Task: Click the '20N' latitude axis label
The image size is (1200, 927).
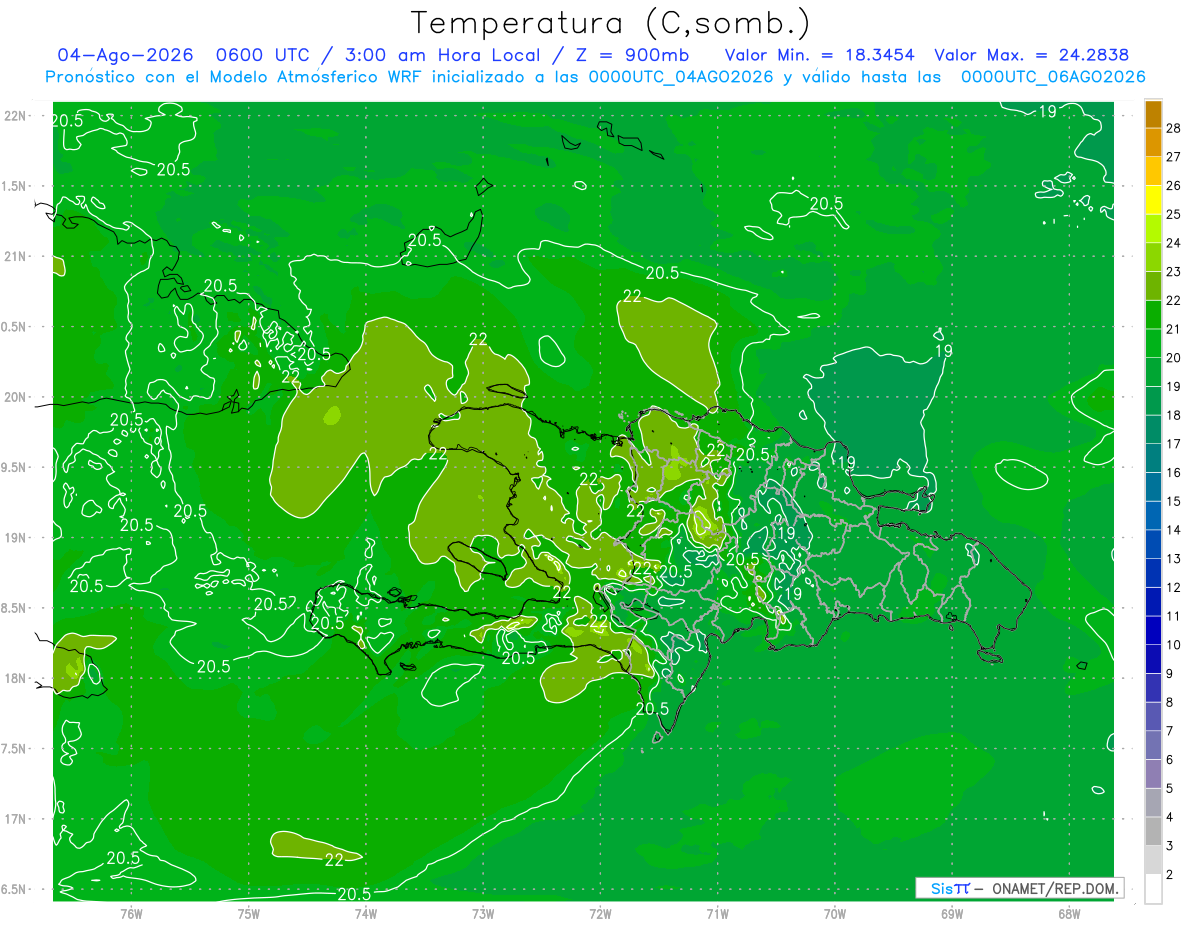Action: [17, 397]
